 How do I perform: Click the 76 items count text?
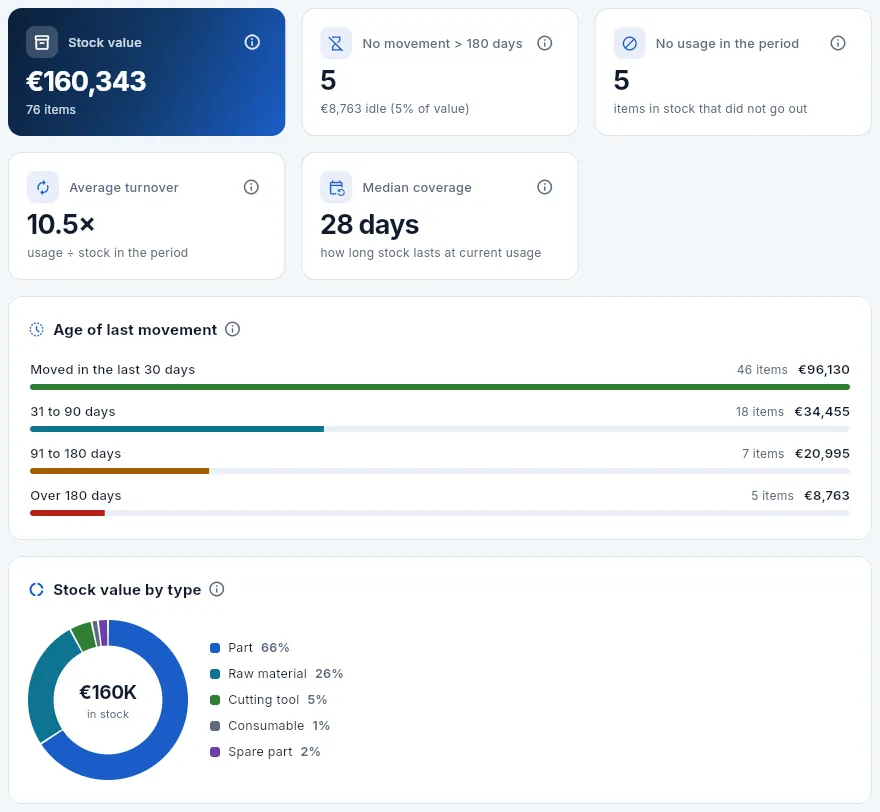[x=51, y=109]
